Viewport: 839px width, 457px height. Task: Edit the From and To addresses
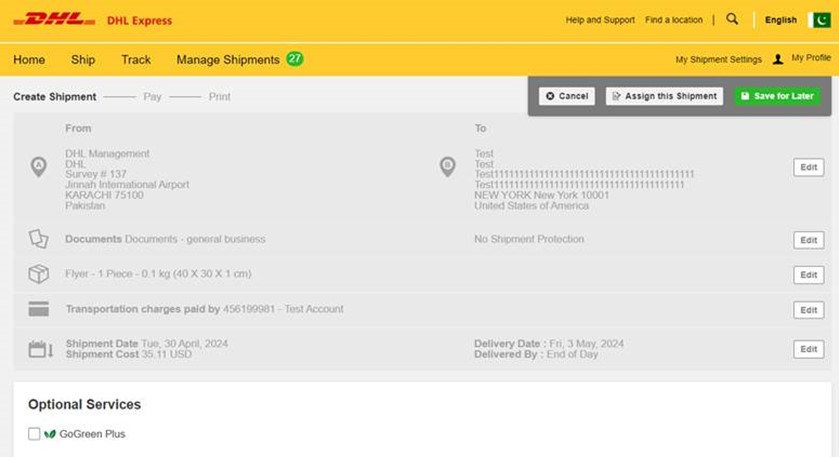pyautogui.click(x=809, y=167)
